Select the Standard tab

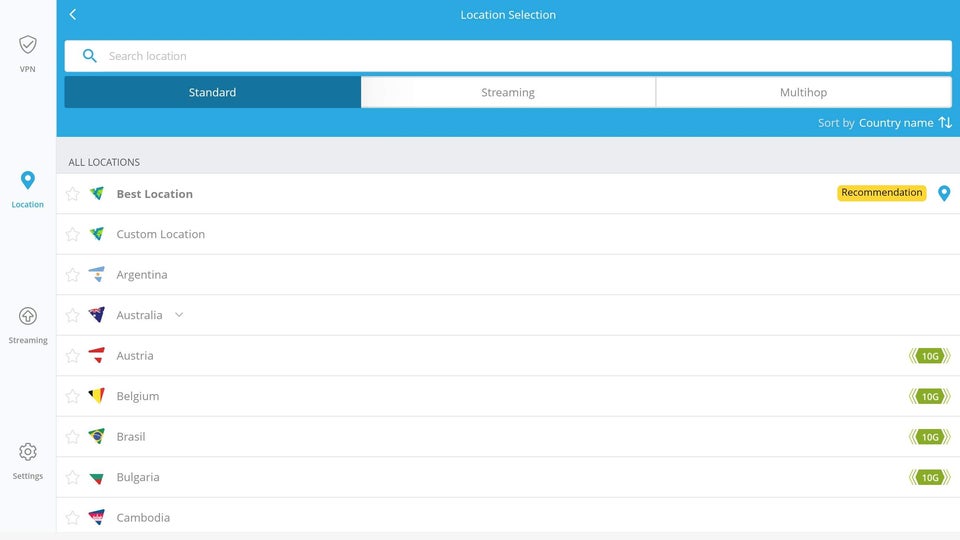212,92
